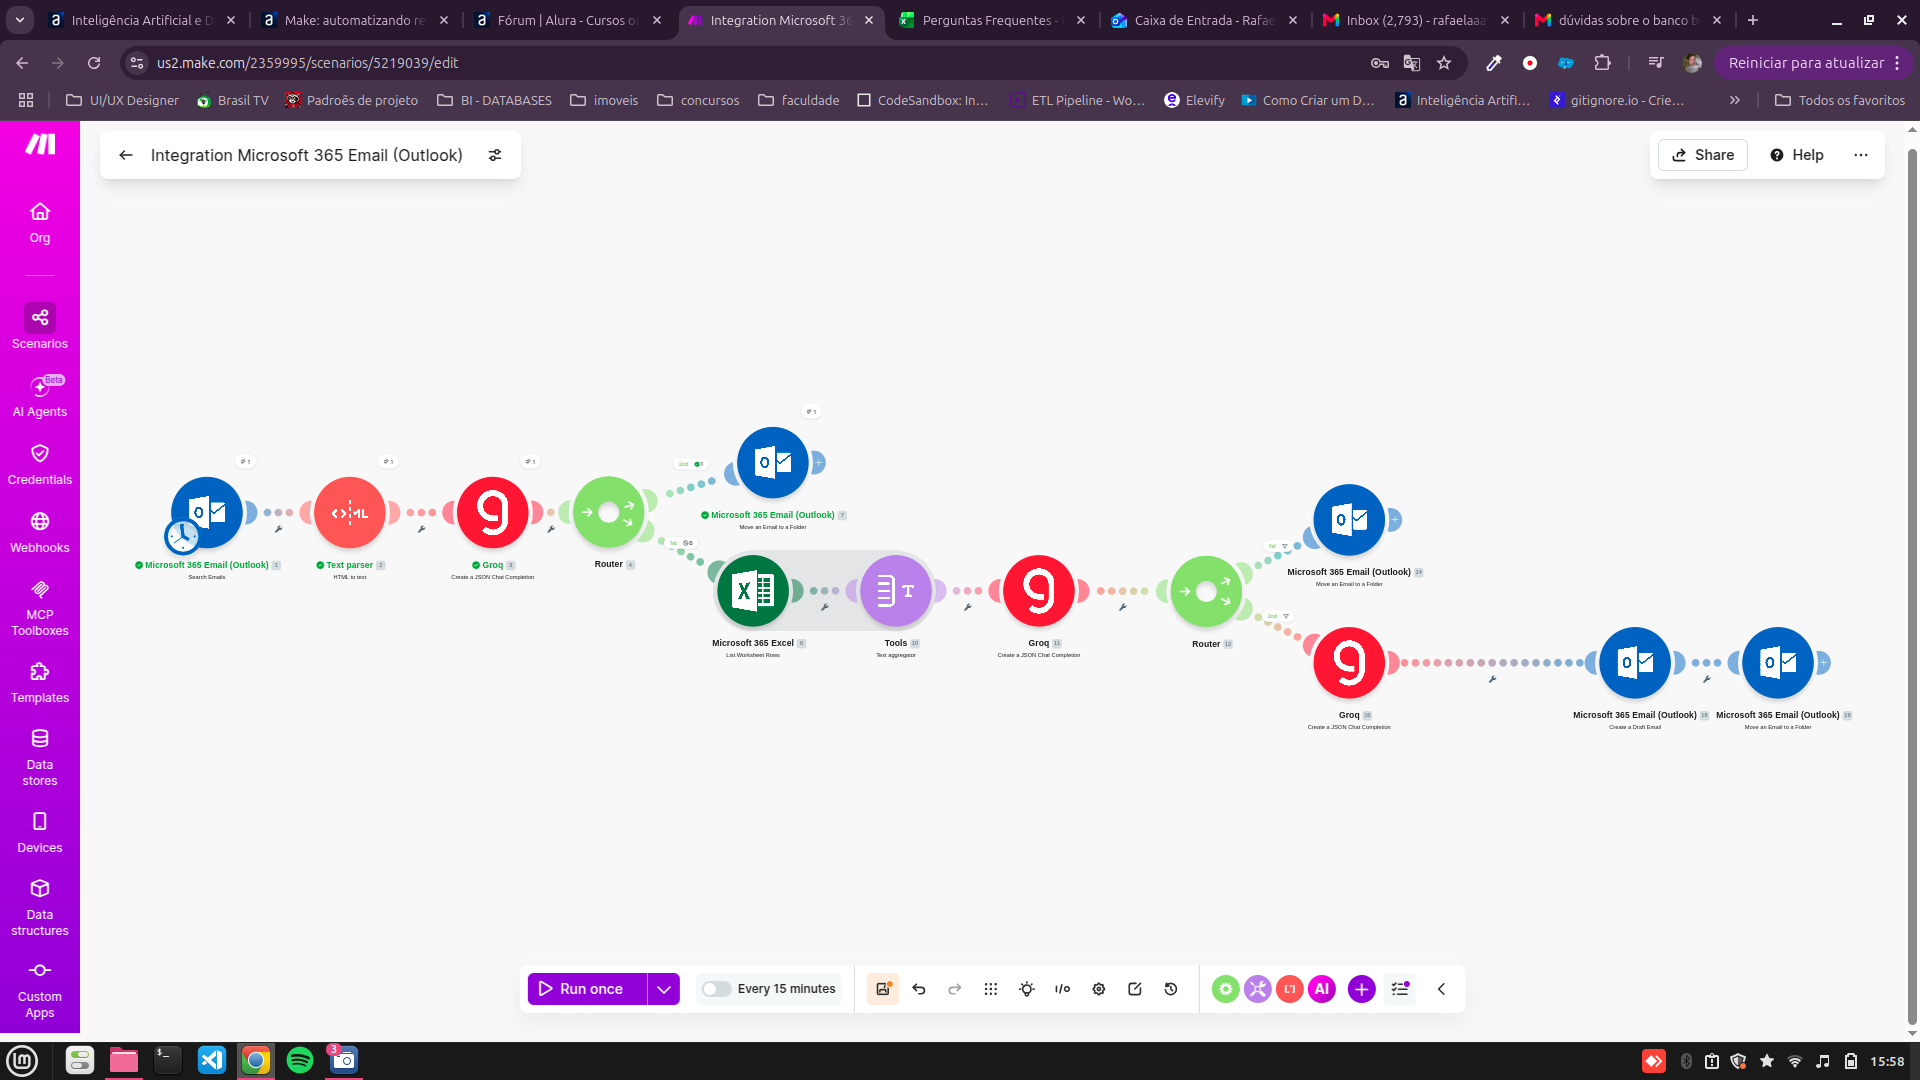This screenshot has height=1080, width=1920.
Task: Click the Run once button
Action: pyautogui.click(x=587, y=989)
